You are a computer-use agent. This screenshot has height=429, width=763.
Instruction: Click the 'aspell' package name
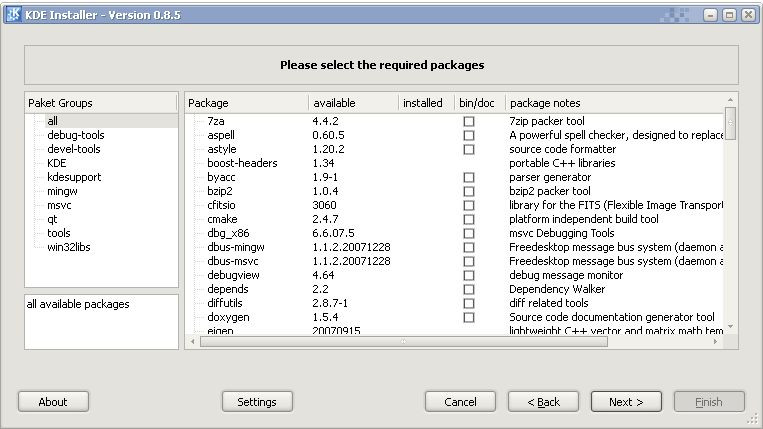[x=221, y=135]
